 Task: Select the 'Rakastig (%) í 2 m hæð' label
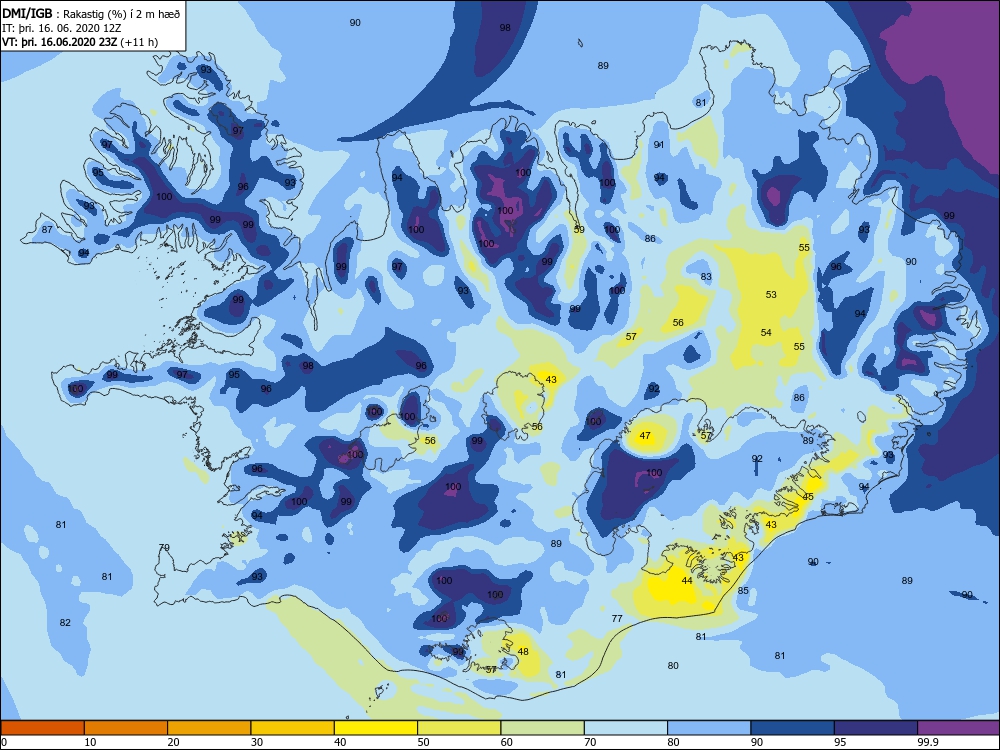coord(121,14)
